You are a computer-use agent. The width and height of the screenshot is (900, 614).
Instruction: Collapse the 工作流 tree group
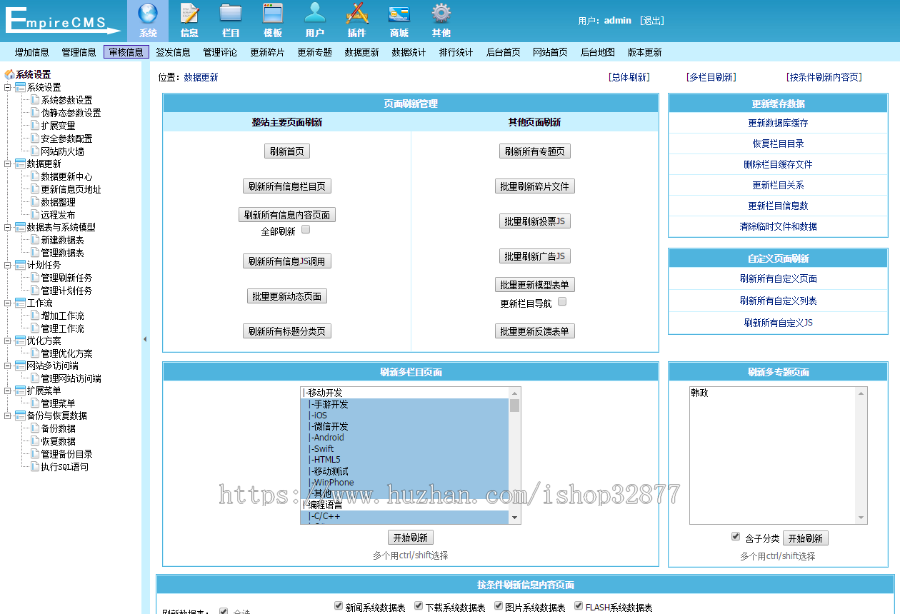tap(7, 302)
